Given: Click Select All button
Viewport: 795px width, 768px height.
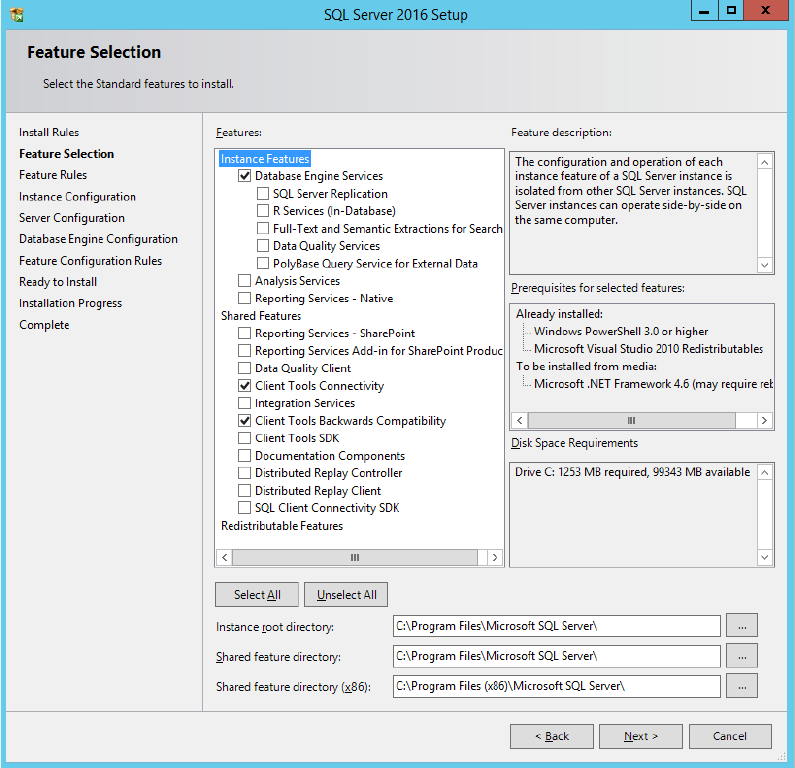Looking at the screenshot, I should 257,595.
